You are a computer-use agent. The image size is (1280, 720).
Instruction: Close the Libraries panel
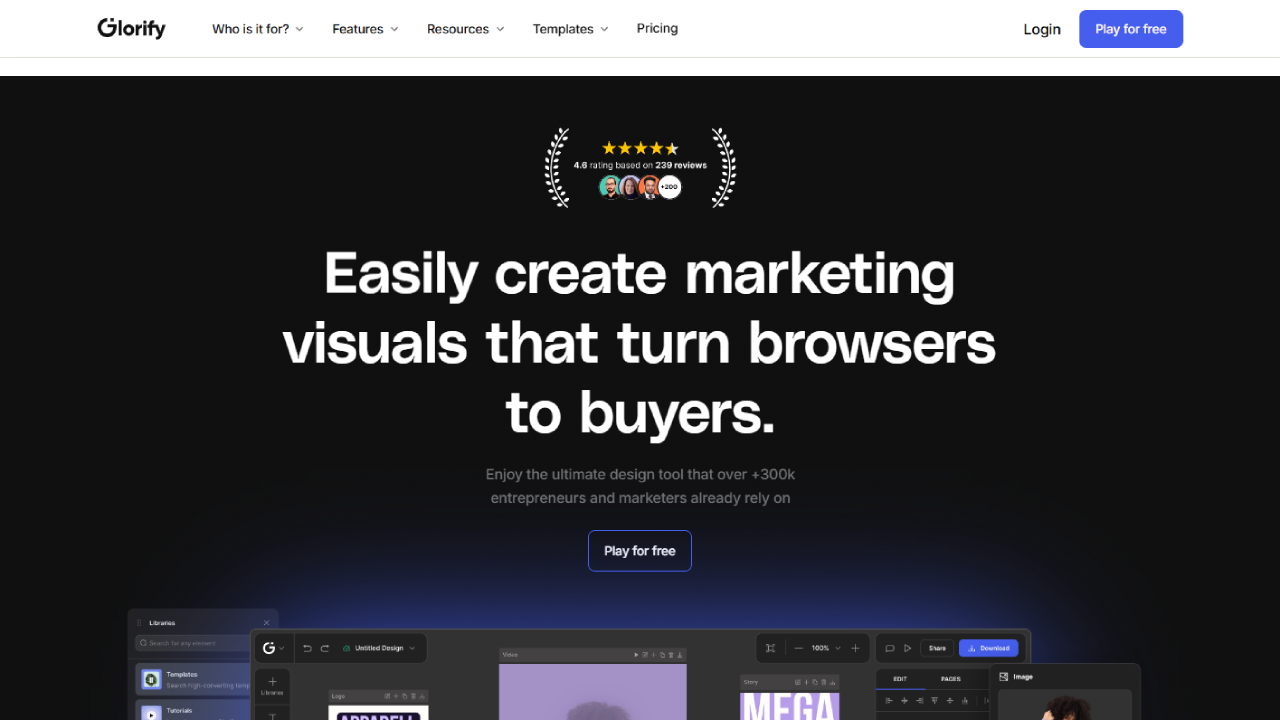[266, 623]
